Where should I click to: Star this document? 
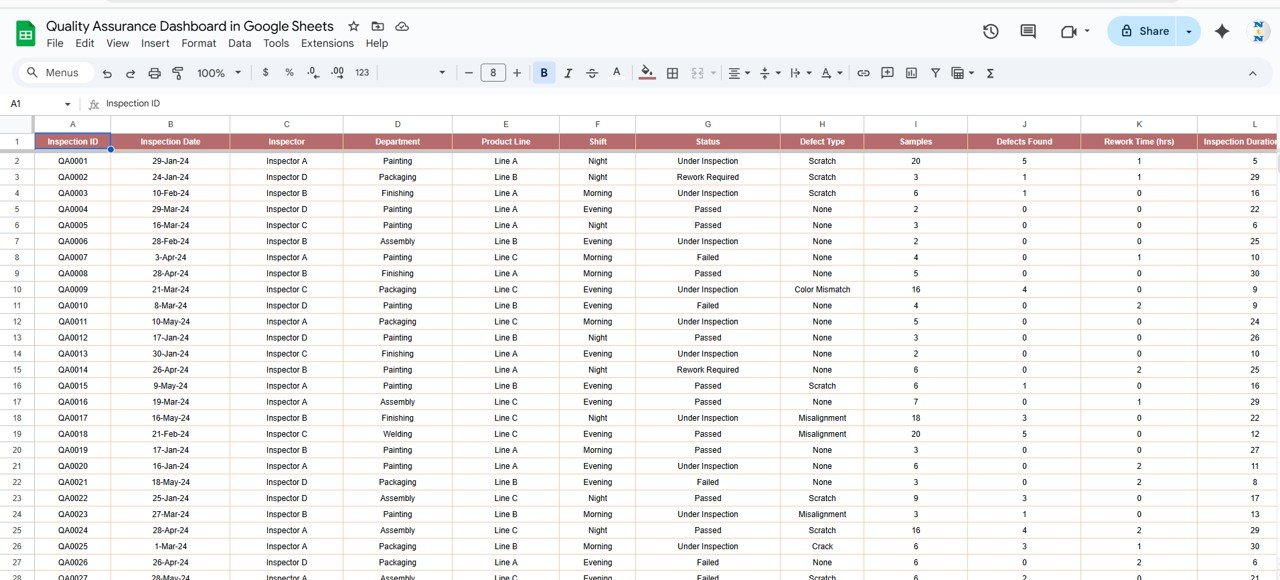tap(353, 26)
